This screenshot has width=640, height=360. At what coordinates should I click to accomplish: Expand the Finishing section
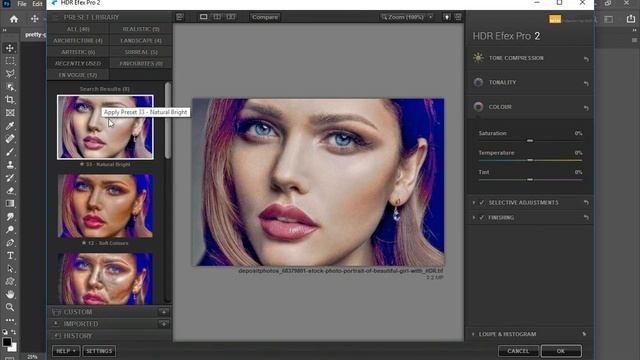(474, 218)
